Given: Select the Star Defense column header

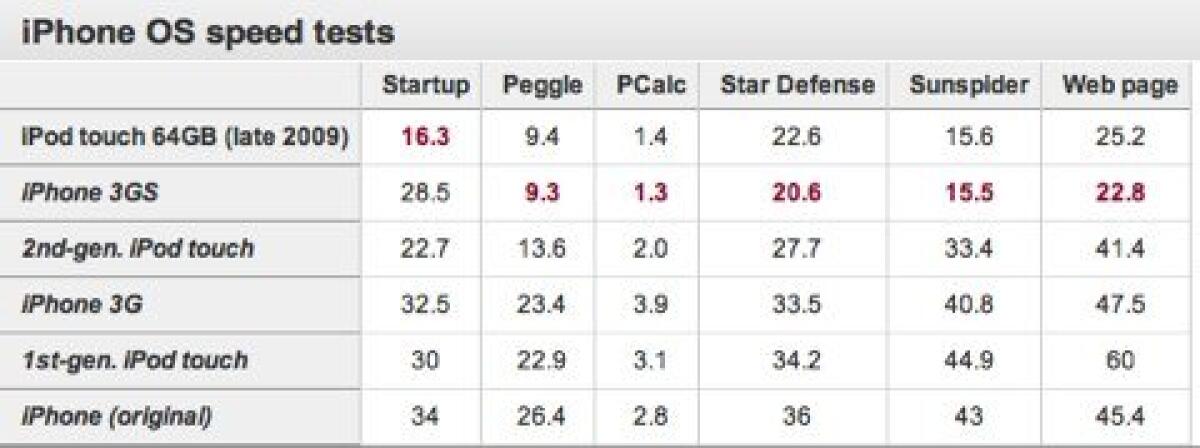Looking at the screenshot, I should 797,86.
